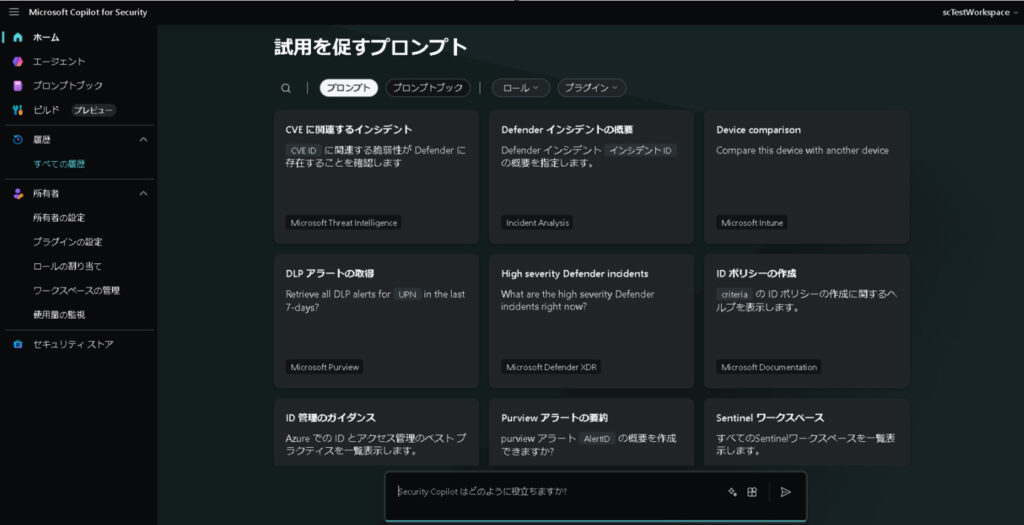
Task: Click the Microsoft Defender XDR tag
Action: click(551, 367)
